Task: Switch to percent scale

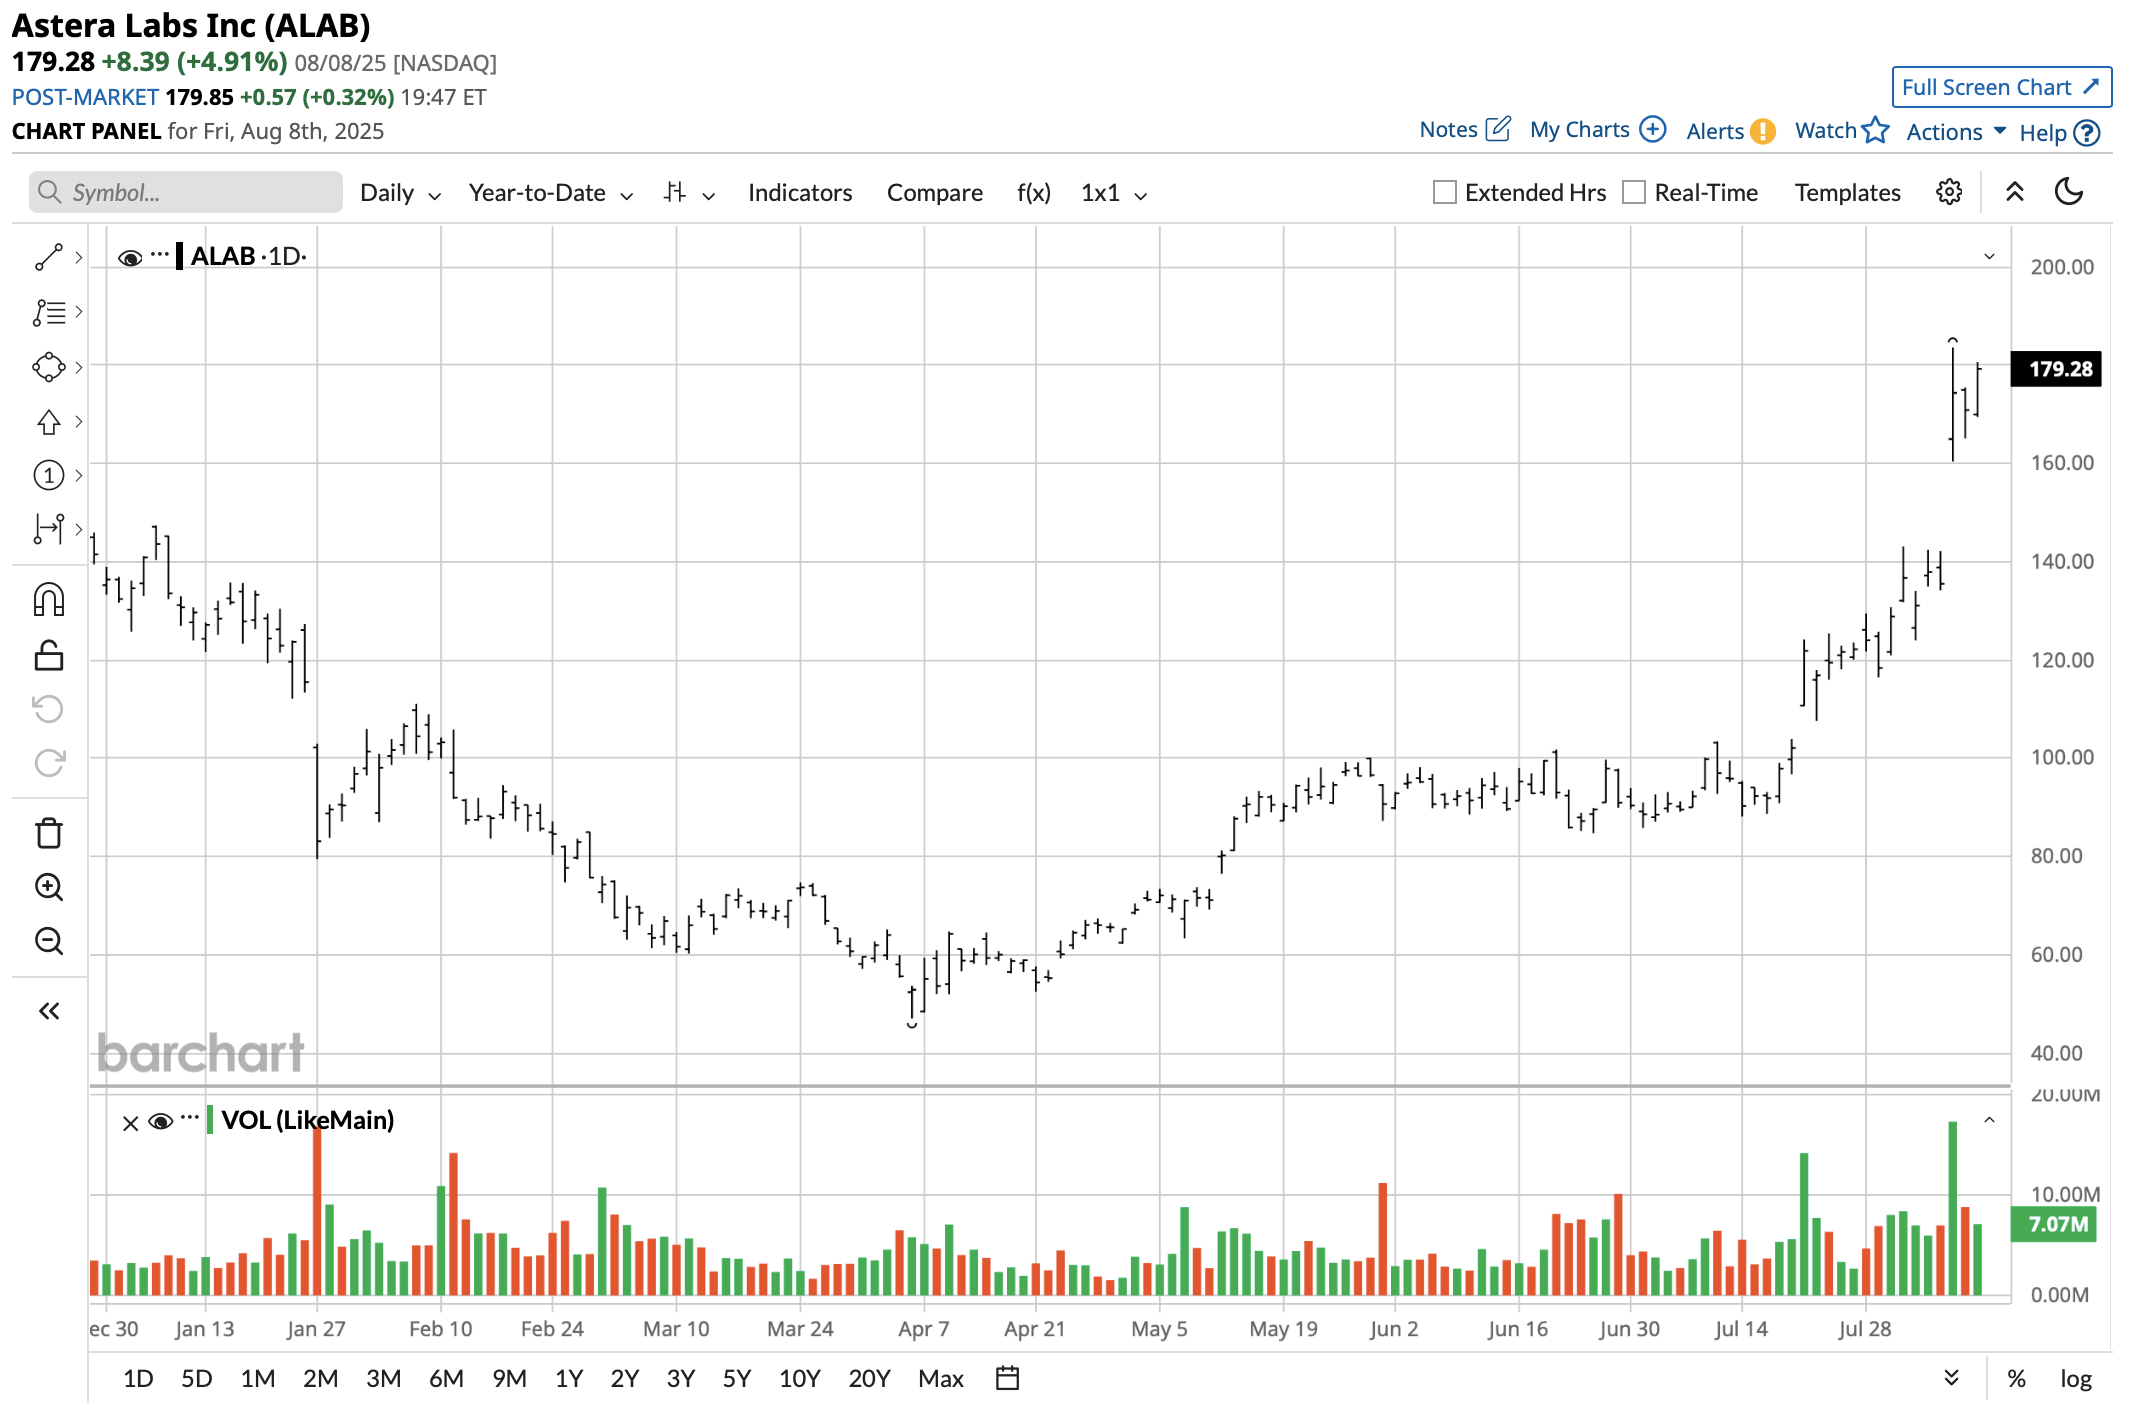Action: tap(2016, 1379)
